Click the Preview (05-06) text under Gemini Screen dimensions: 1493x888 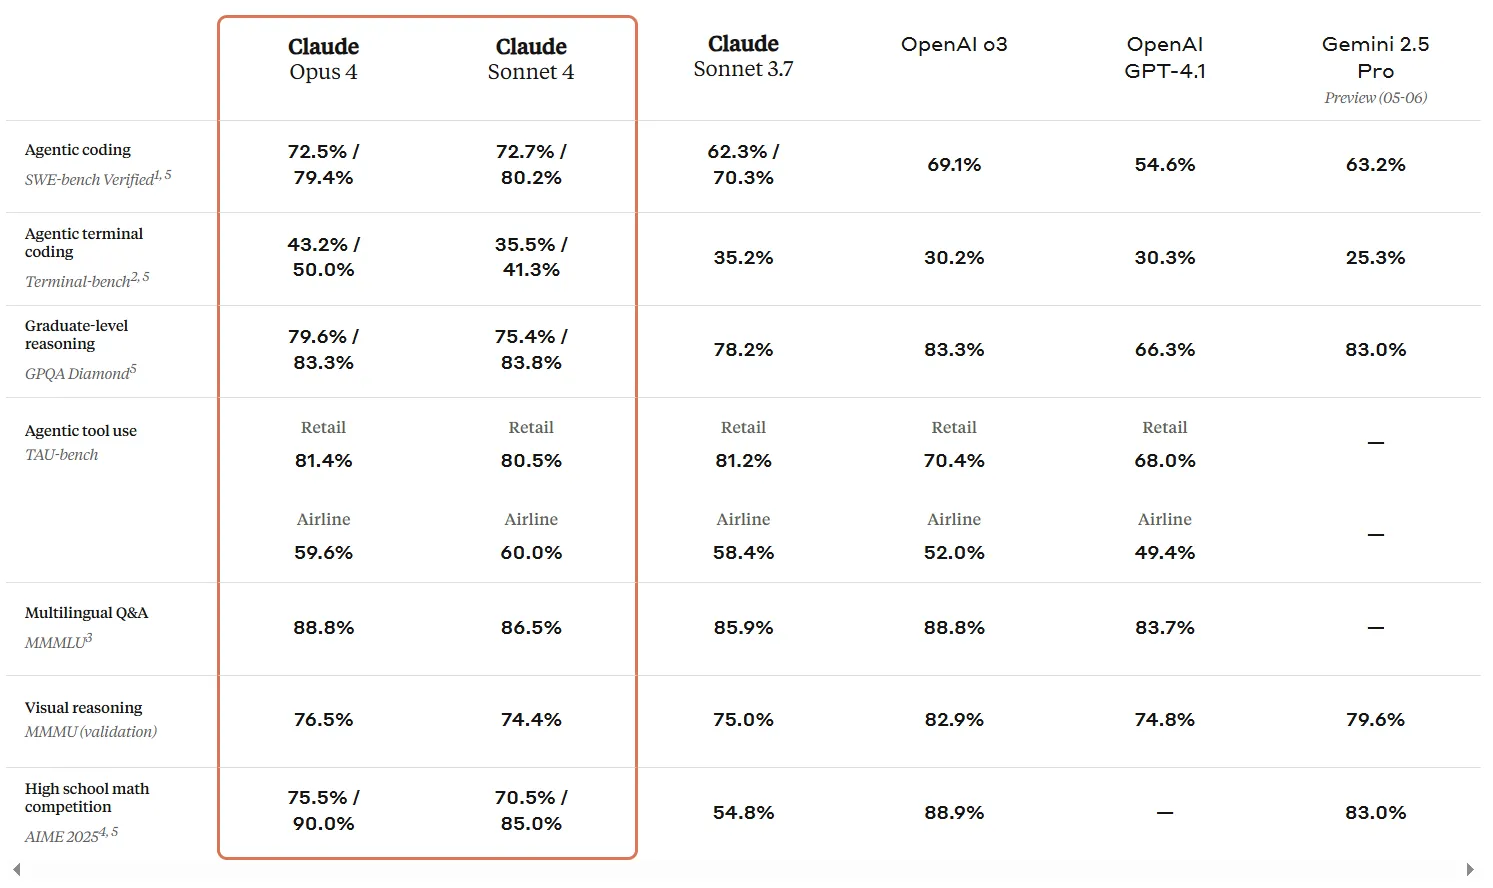[x=1375, y=98]
